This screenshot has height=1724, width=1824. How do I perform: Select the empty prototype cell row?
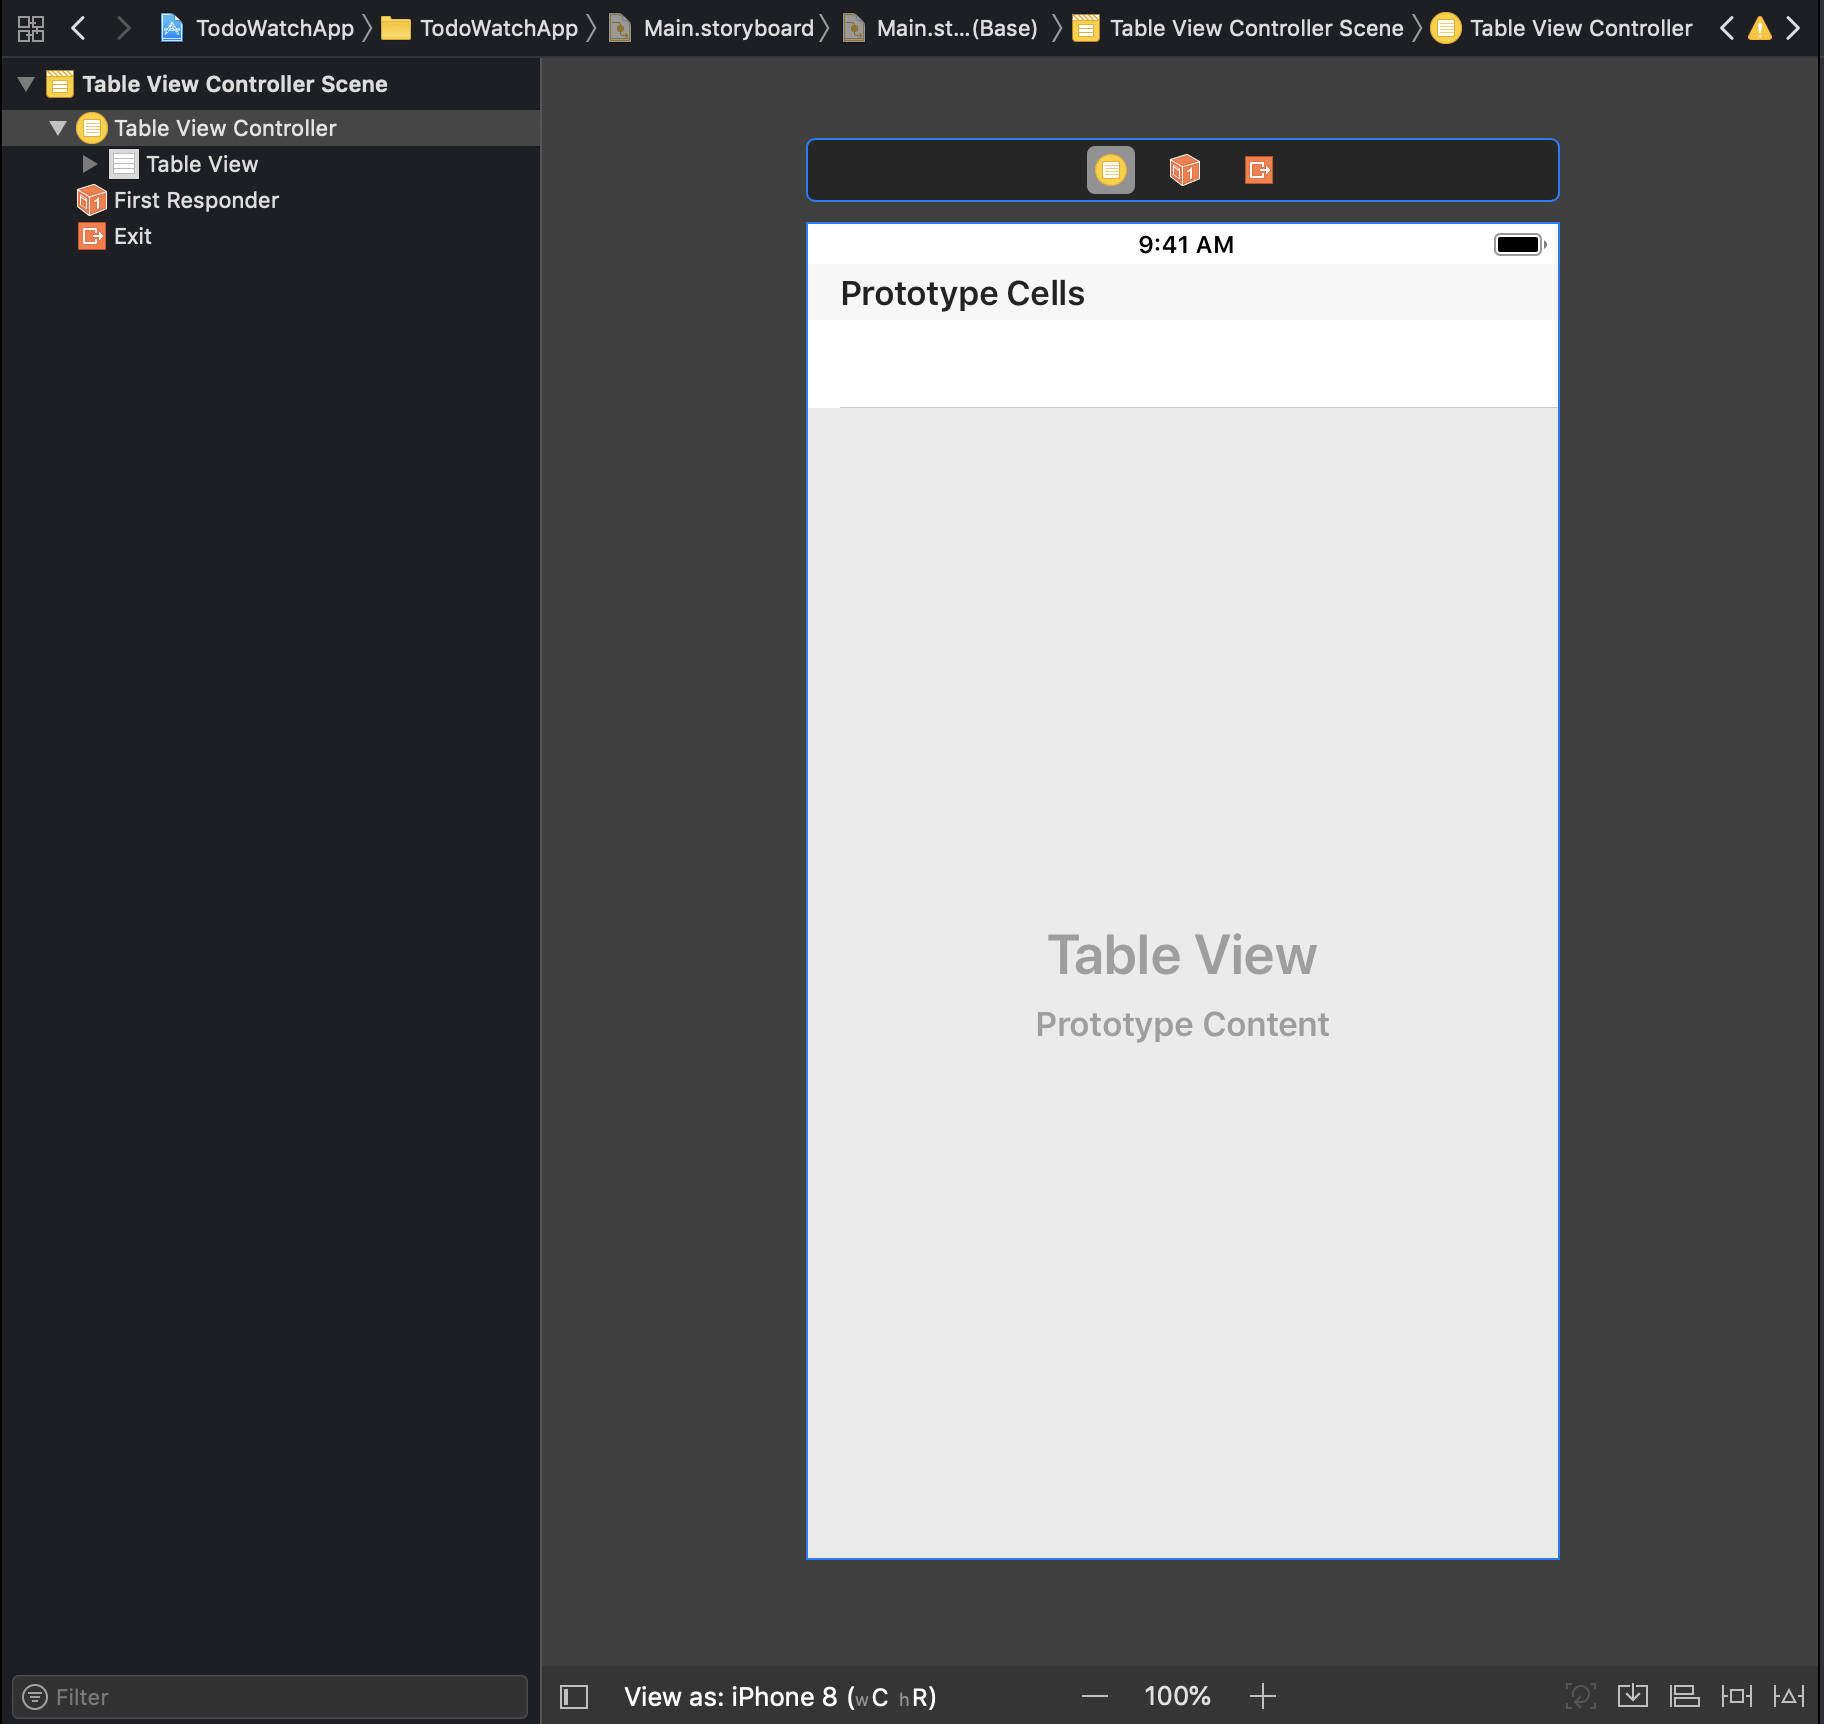tap(1183, 363)
